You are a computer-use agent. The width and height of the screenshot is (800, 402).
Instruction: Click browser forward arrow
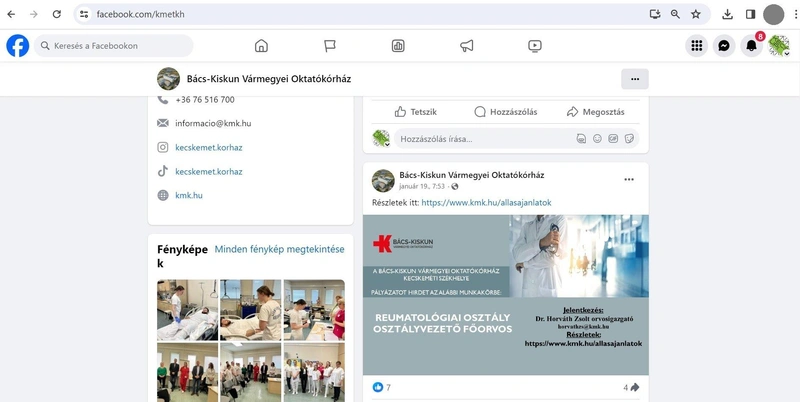click(x=34, y=14)
